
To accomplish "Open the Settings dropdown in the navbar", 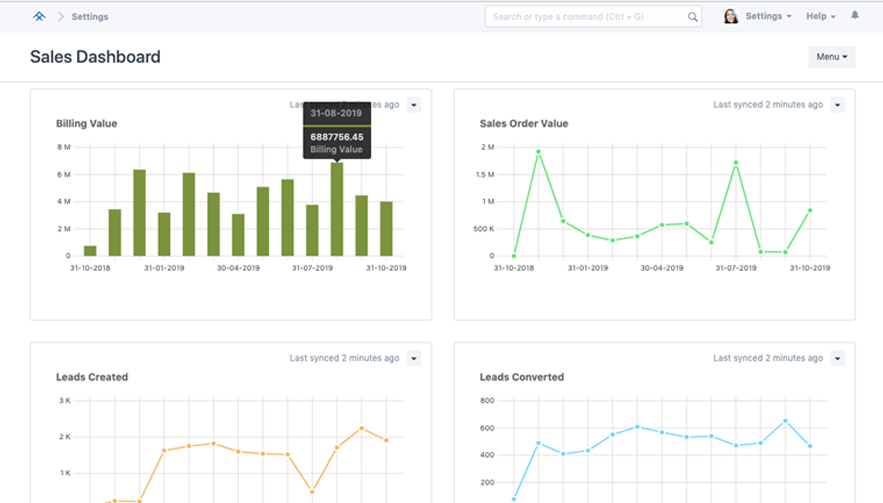I will point(768,17).
